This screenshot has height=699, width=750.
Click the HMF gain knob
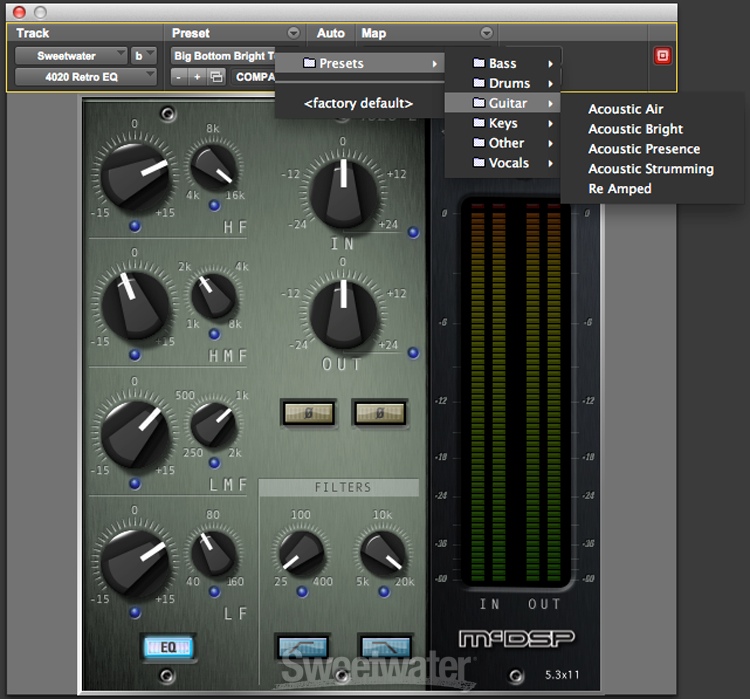pos(135,305)
